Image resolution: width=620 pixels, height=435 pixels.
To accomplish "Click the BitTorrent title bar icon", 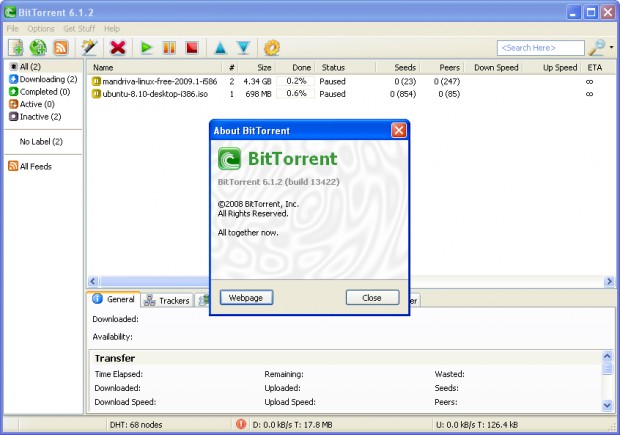I will pos(10,12).
